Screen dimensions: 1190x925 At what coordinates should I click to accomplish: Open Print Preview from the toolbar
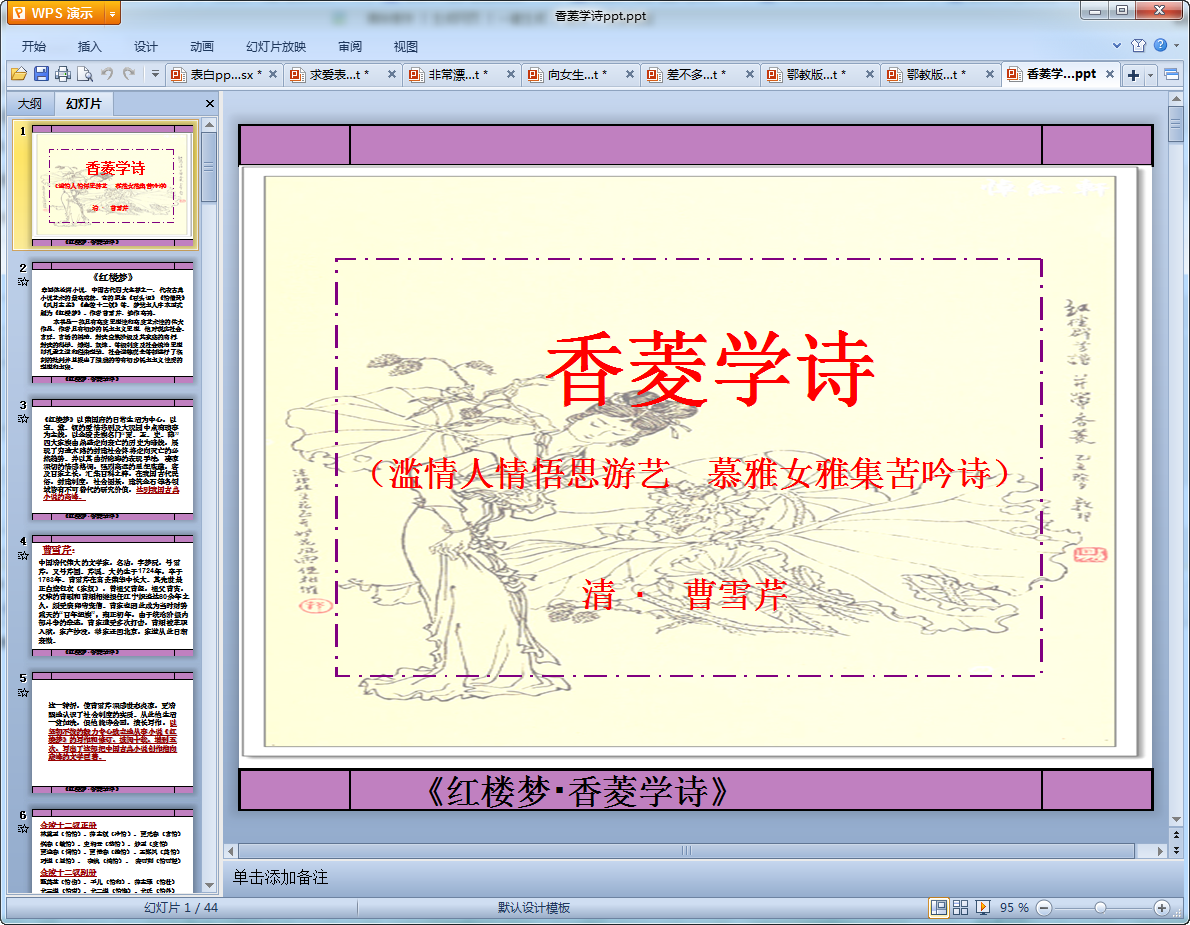[x=85, y=74]
